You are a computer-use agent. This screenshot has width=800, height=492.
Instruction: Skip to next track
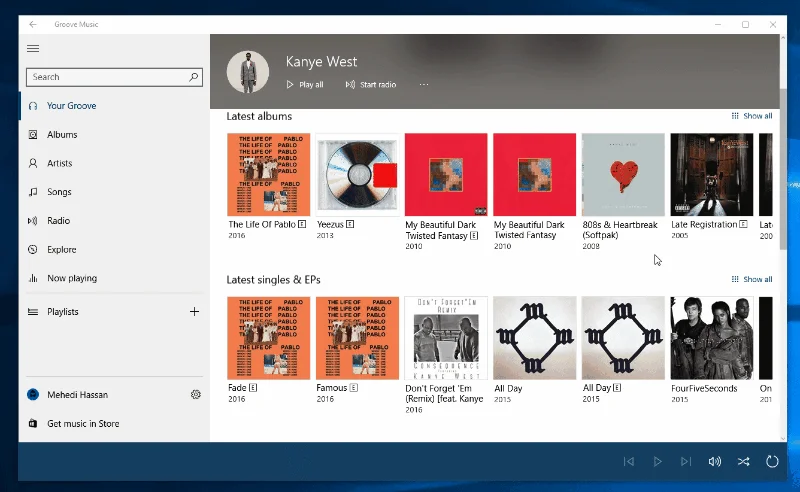click(x=686, y=462)
